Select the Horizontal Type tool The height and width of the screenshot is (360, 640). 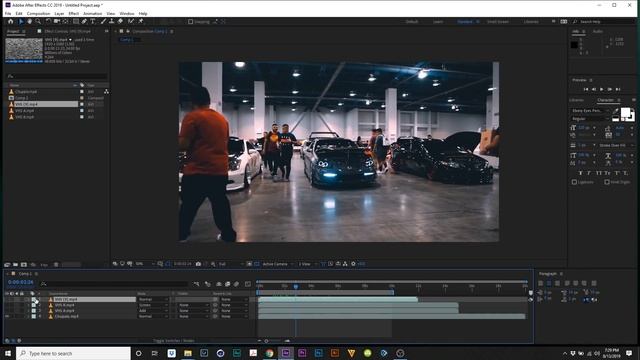click(x=93, y=21)
